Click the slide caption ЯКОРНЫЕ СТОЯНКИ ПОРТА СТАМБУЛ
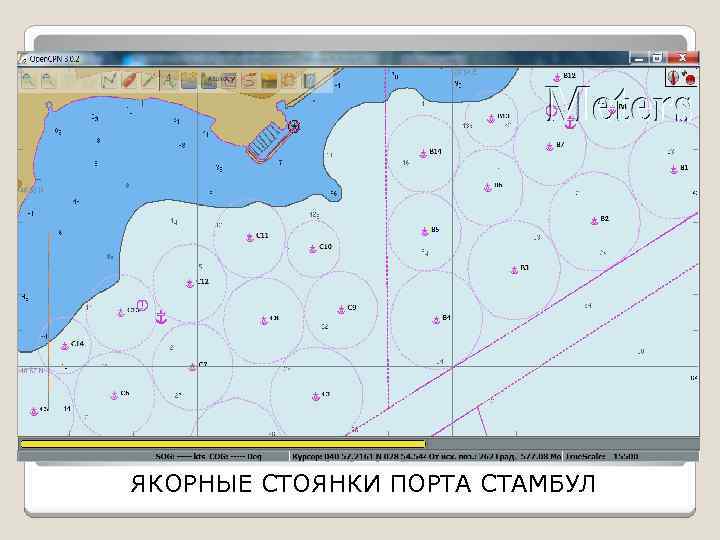720x540 pixels. pos(363,484)
